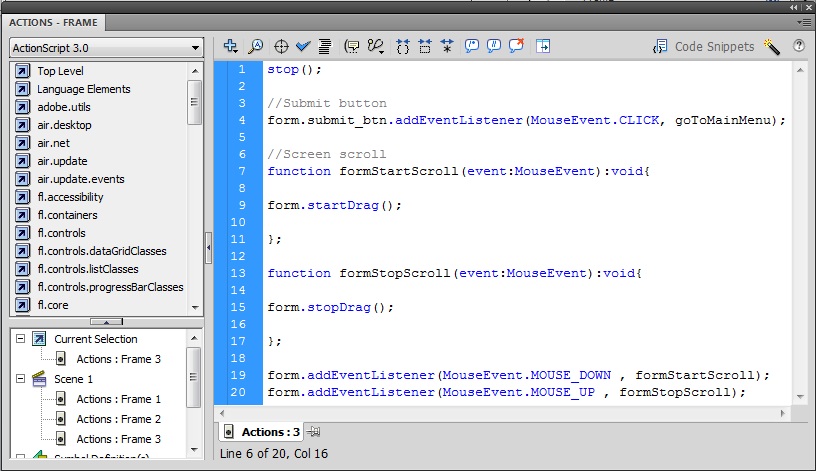Open ActionScript 3.0 version dropdown

pyautogui.click(x=106, y=48)
